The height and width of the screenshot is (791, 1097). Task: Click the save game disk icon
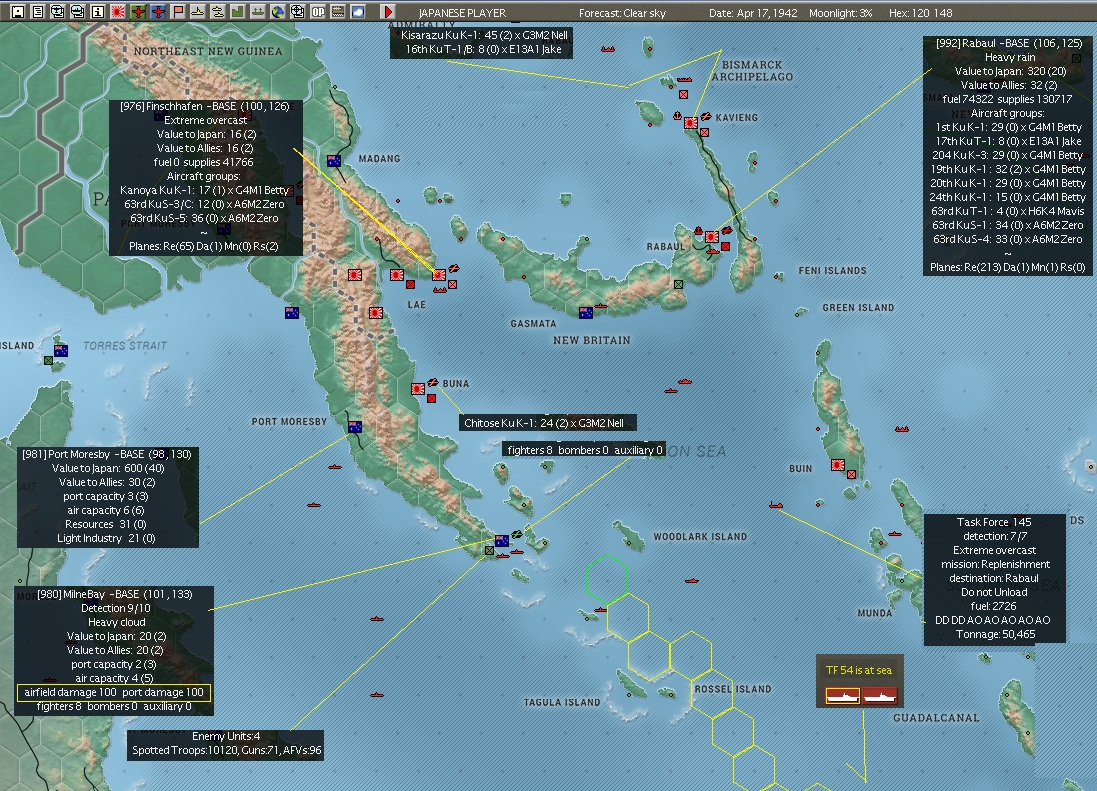tap(18, 12)
